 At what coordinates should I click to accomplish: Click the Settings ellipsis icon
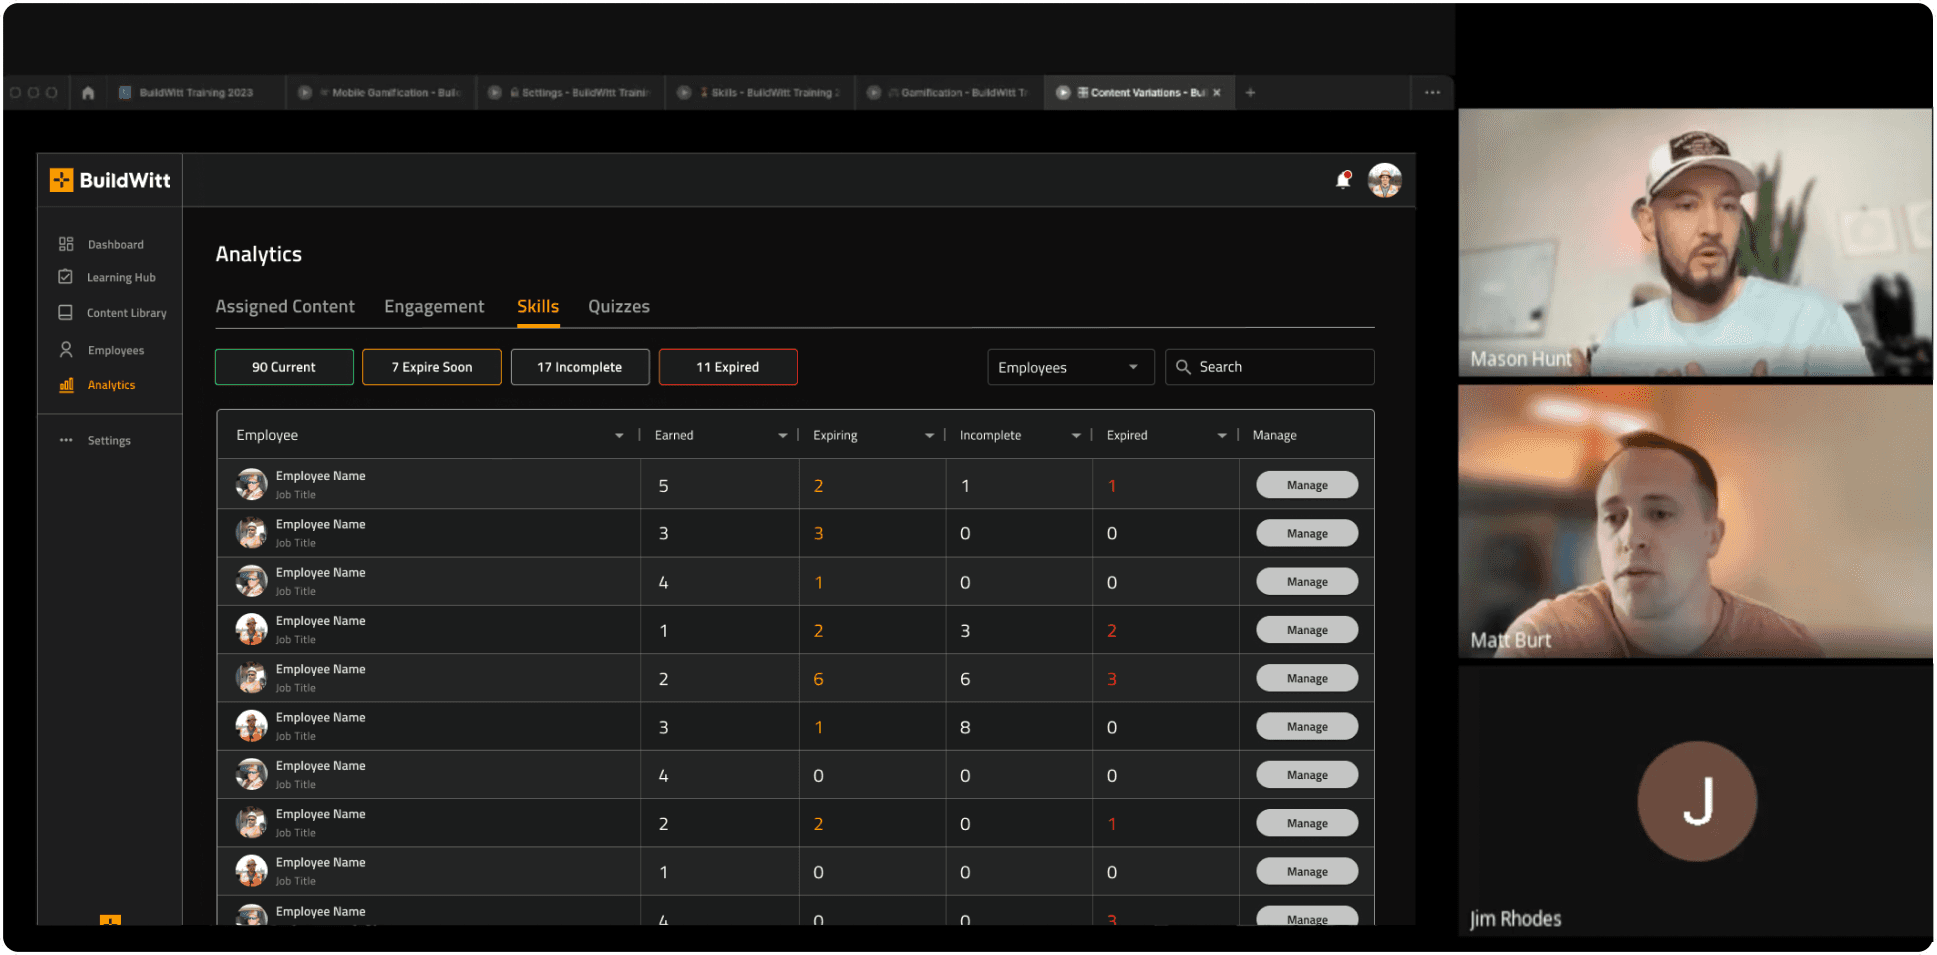[x=66, y=440]
